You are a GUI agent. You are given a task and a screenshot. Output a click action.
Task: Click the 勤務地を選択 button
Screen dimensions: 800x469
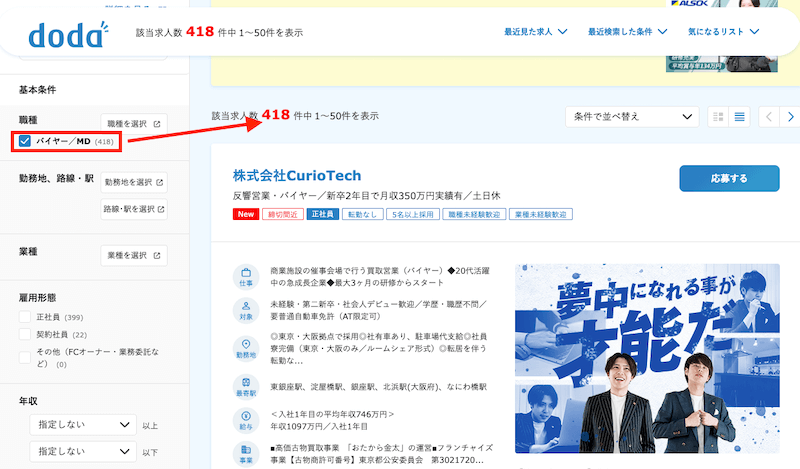point(134,182)
